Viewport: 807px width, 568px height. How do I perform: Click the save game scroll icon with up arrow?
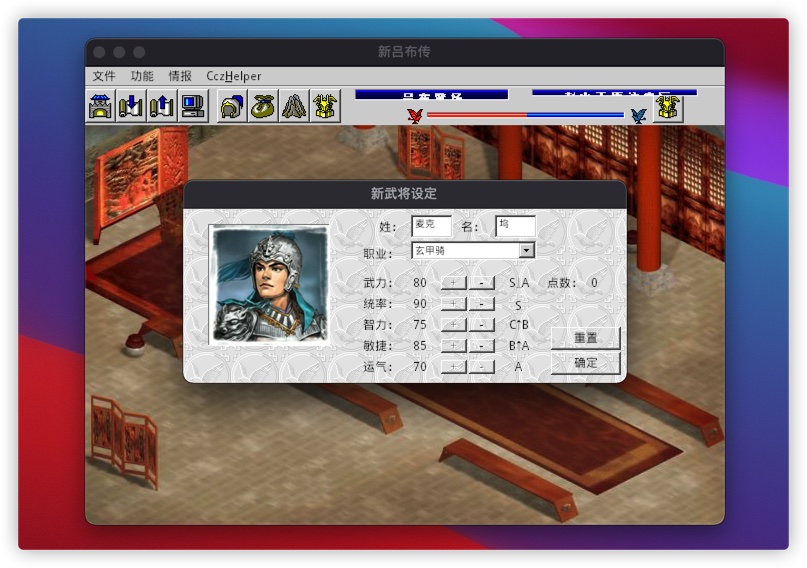tap(162, 106)
